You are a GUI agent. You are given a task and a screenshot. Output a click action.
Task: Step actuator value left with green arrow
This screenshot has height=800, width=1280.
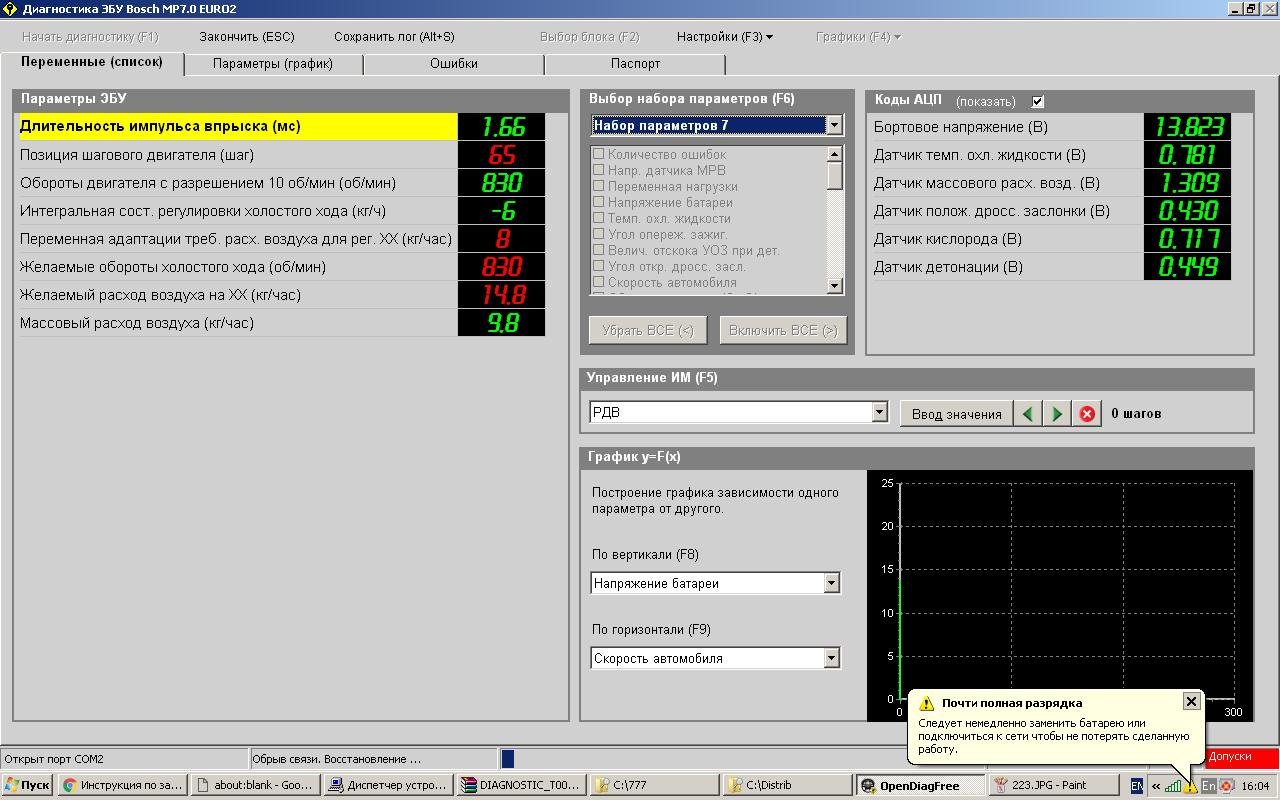click(x=1027, y=413)
